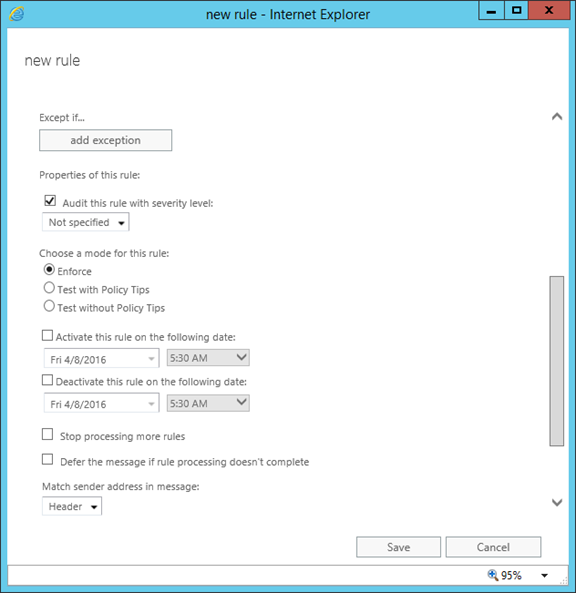The image size is (576, 593).
Task: Choose Test without Policy Tips mode
Action: [49, 306]
